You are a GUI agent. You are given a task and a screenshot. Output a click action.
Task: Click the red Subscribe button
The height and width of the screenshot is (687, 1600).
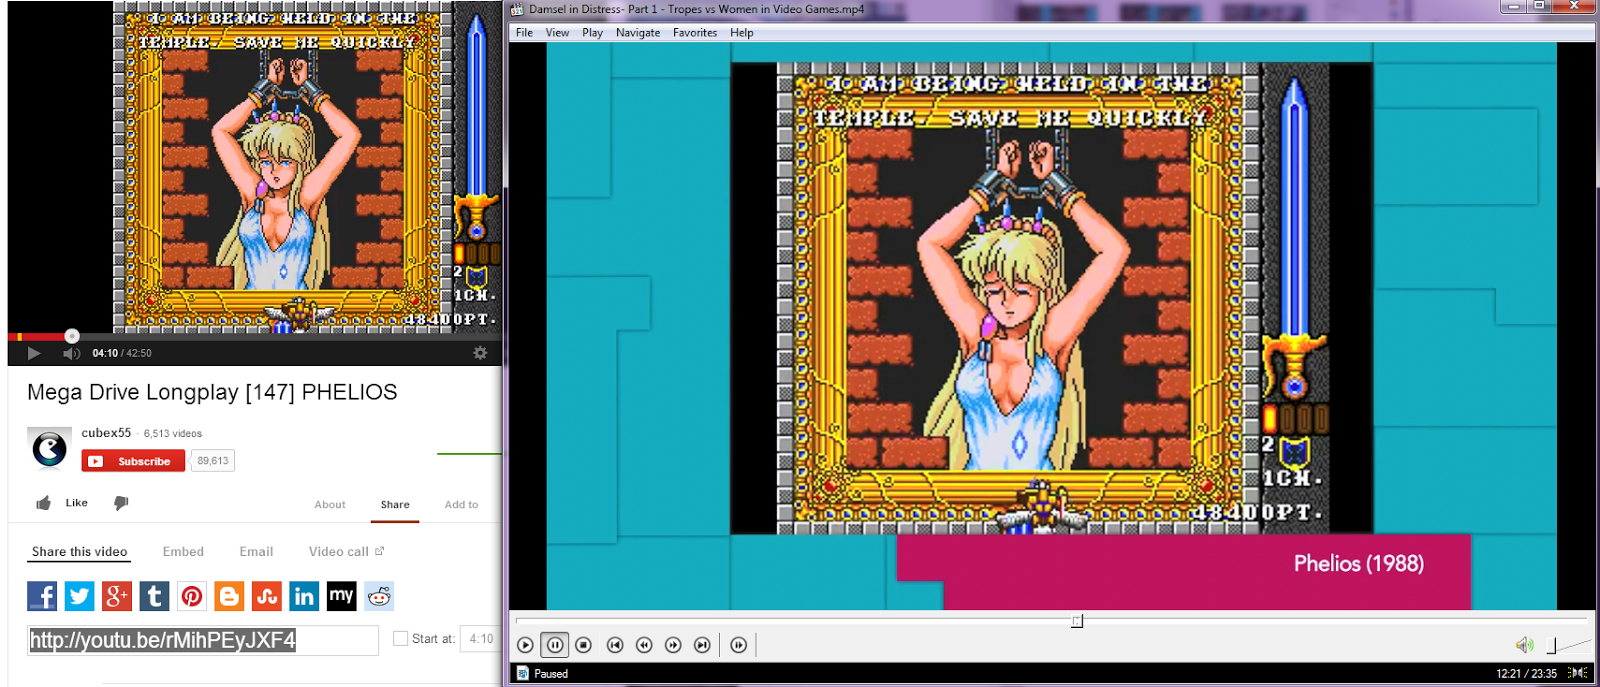(133, 461)
